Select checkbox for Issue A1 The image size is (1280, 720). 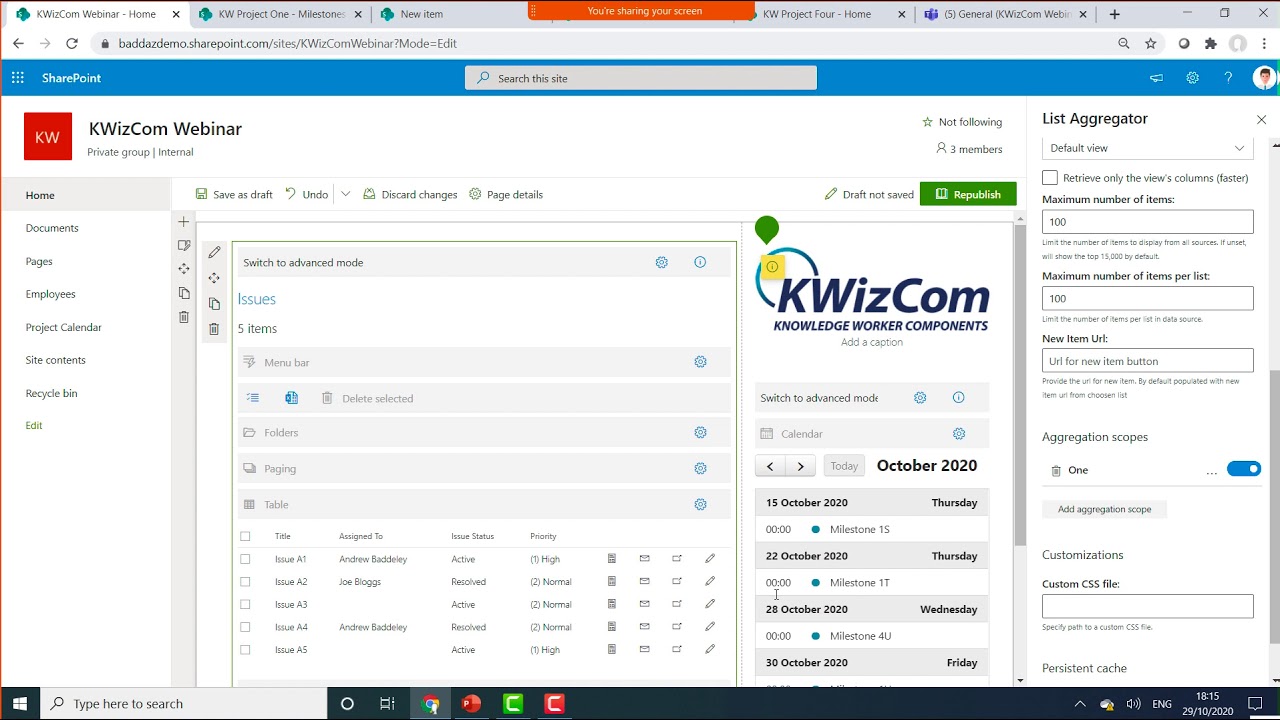pos(245,559)
